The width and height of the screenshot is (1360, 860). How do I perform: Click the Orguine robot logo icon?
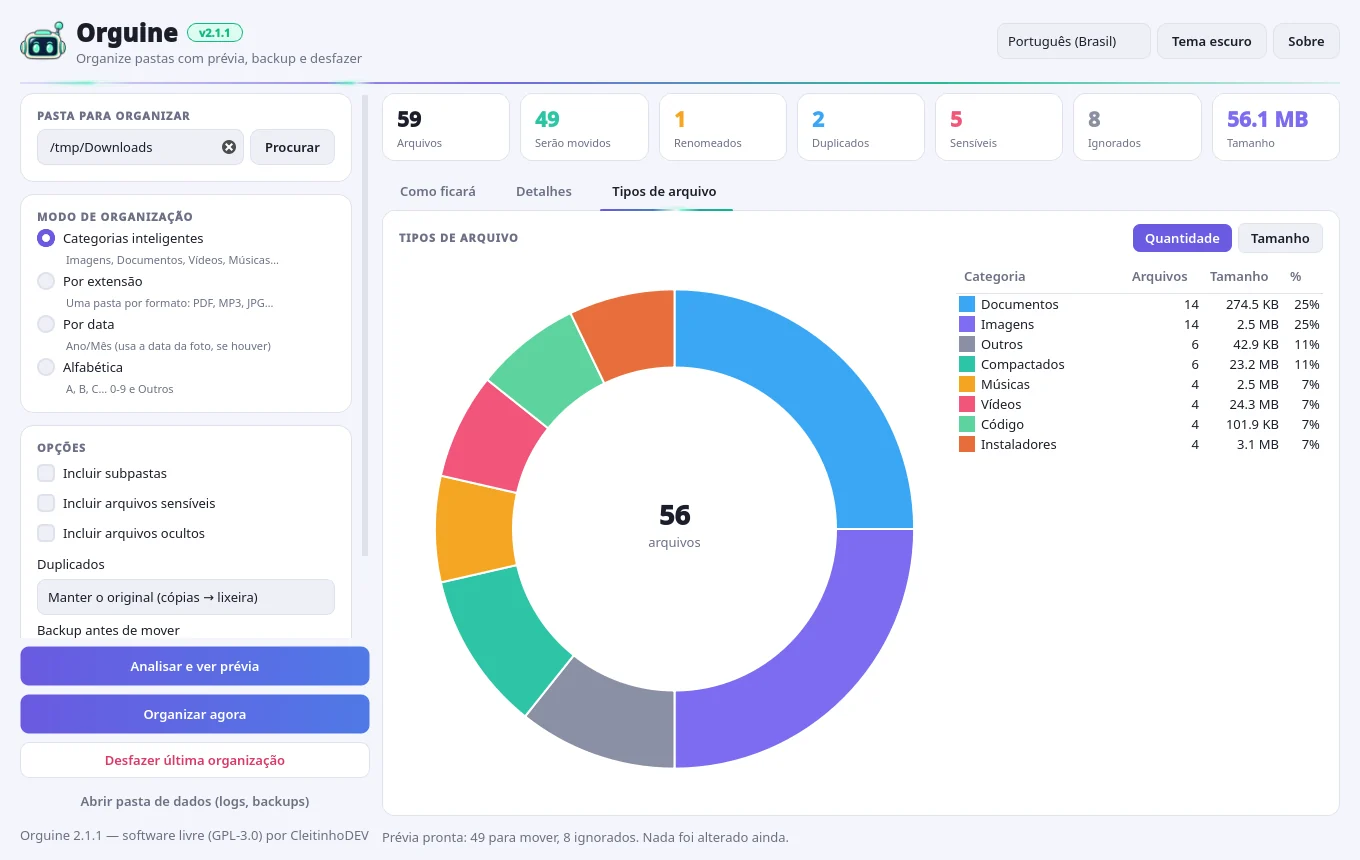click(42, 42)
